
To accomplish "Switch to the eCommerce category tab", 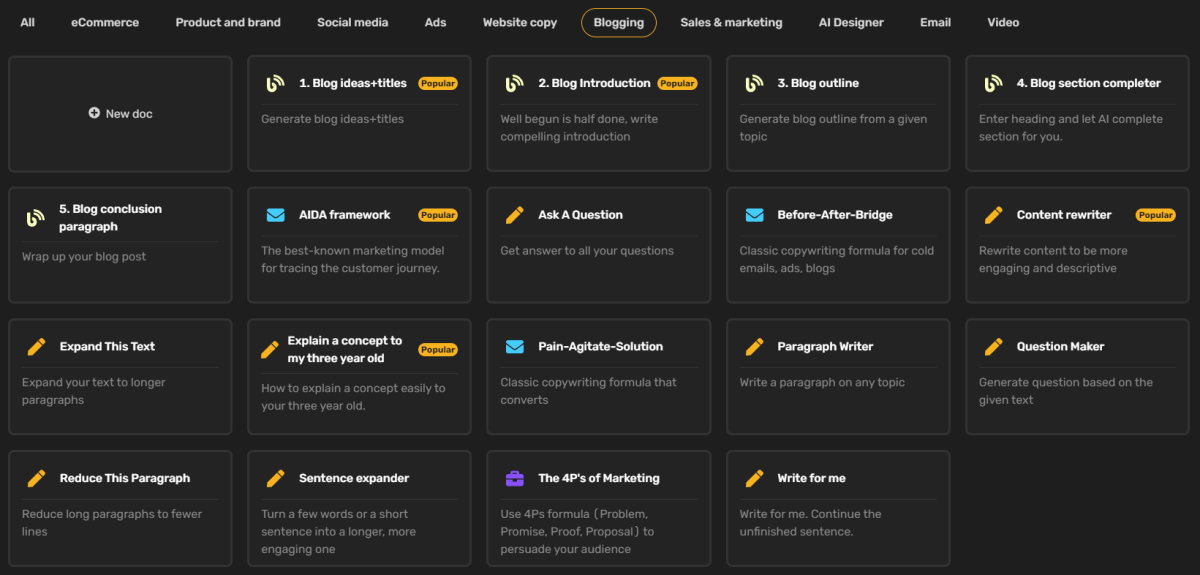I will pos(105,22).
